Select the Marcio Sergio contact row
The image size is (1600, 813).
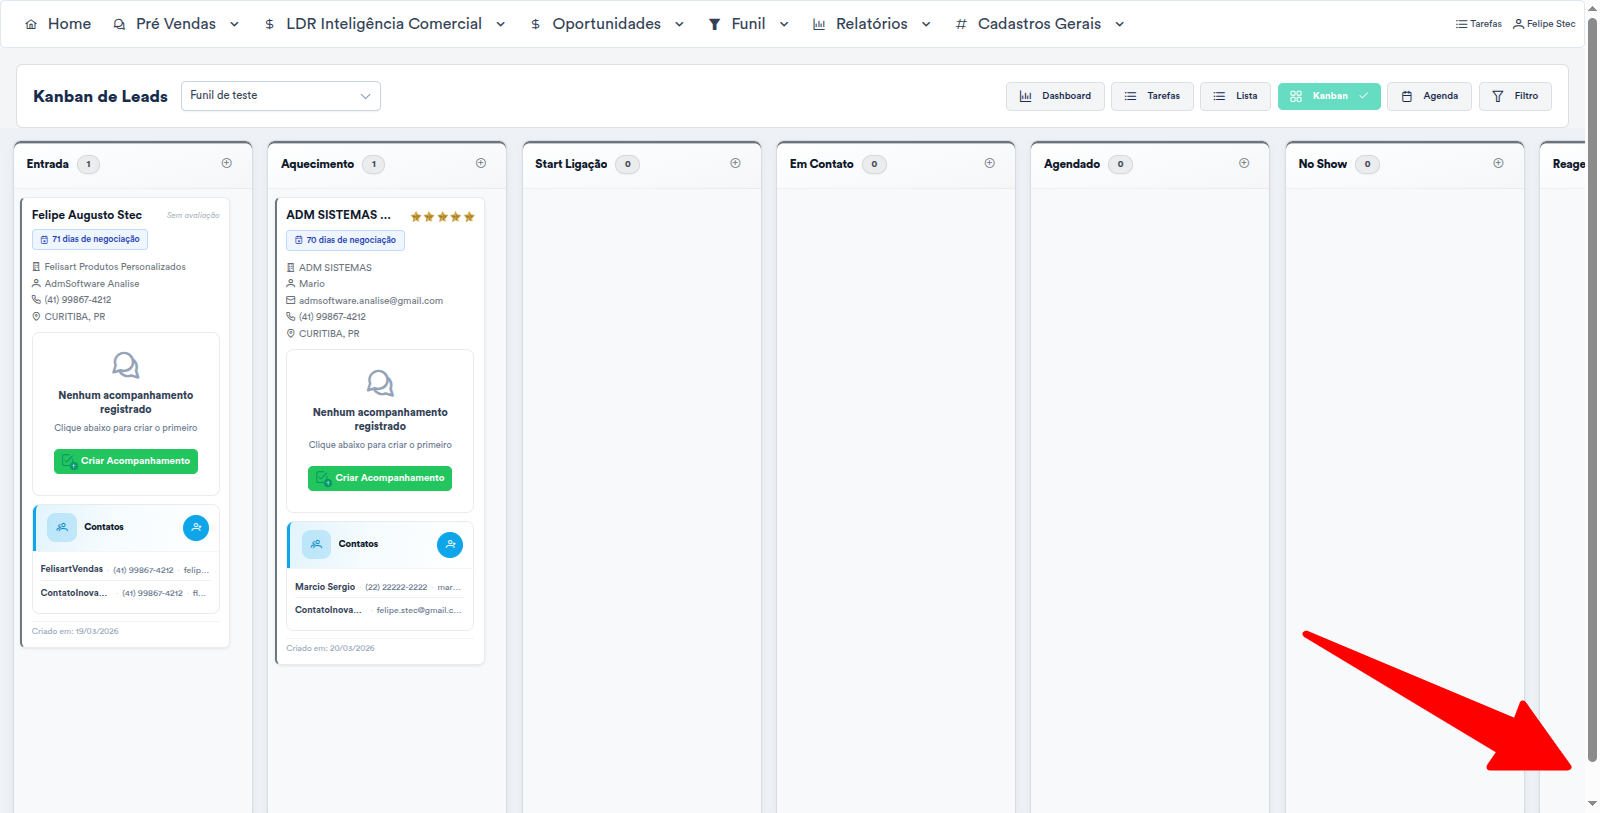(380, 587)
